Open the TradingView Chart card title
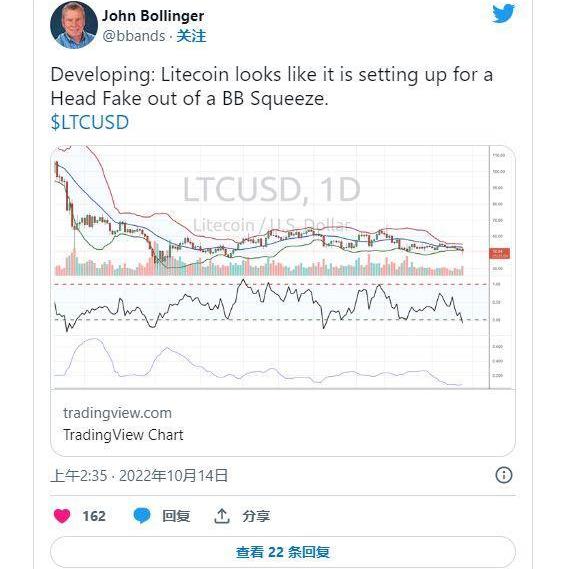Screen dimensions: 571x569 coord(123,435)
